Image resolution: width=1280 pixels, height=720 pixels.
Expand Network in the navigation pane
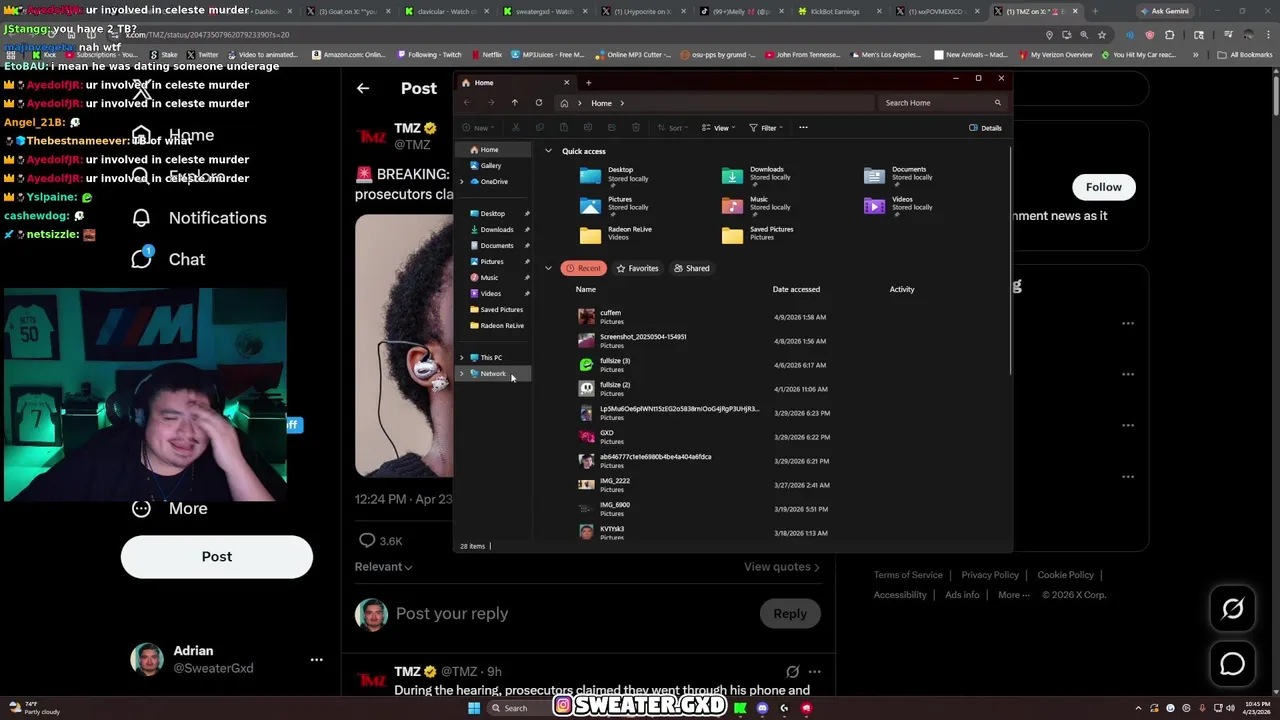coord(462,374)
